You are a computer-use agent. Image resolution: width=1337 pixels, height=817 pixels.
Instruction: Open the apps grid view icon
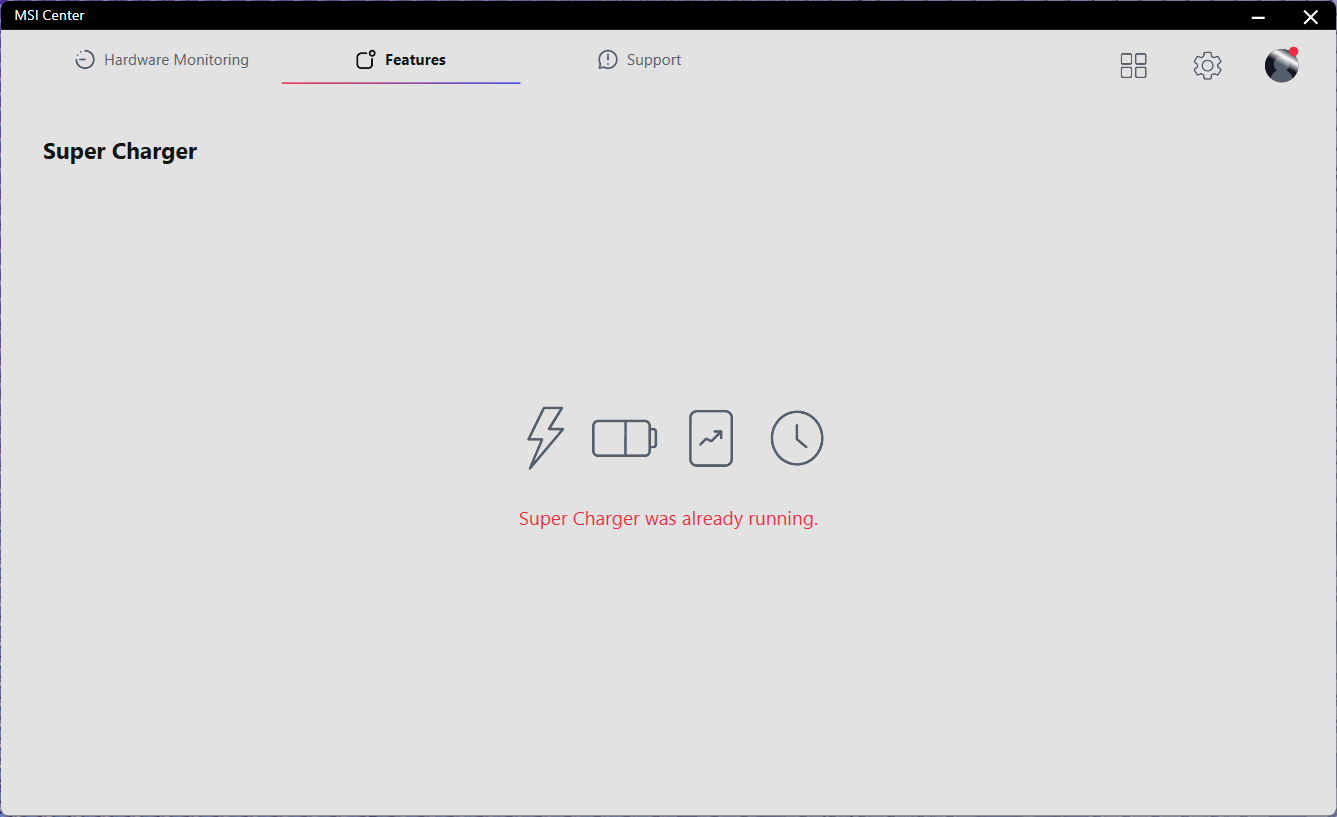[x=1133, y=66]
